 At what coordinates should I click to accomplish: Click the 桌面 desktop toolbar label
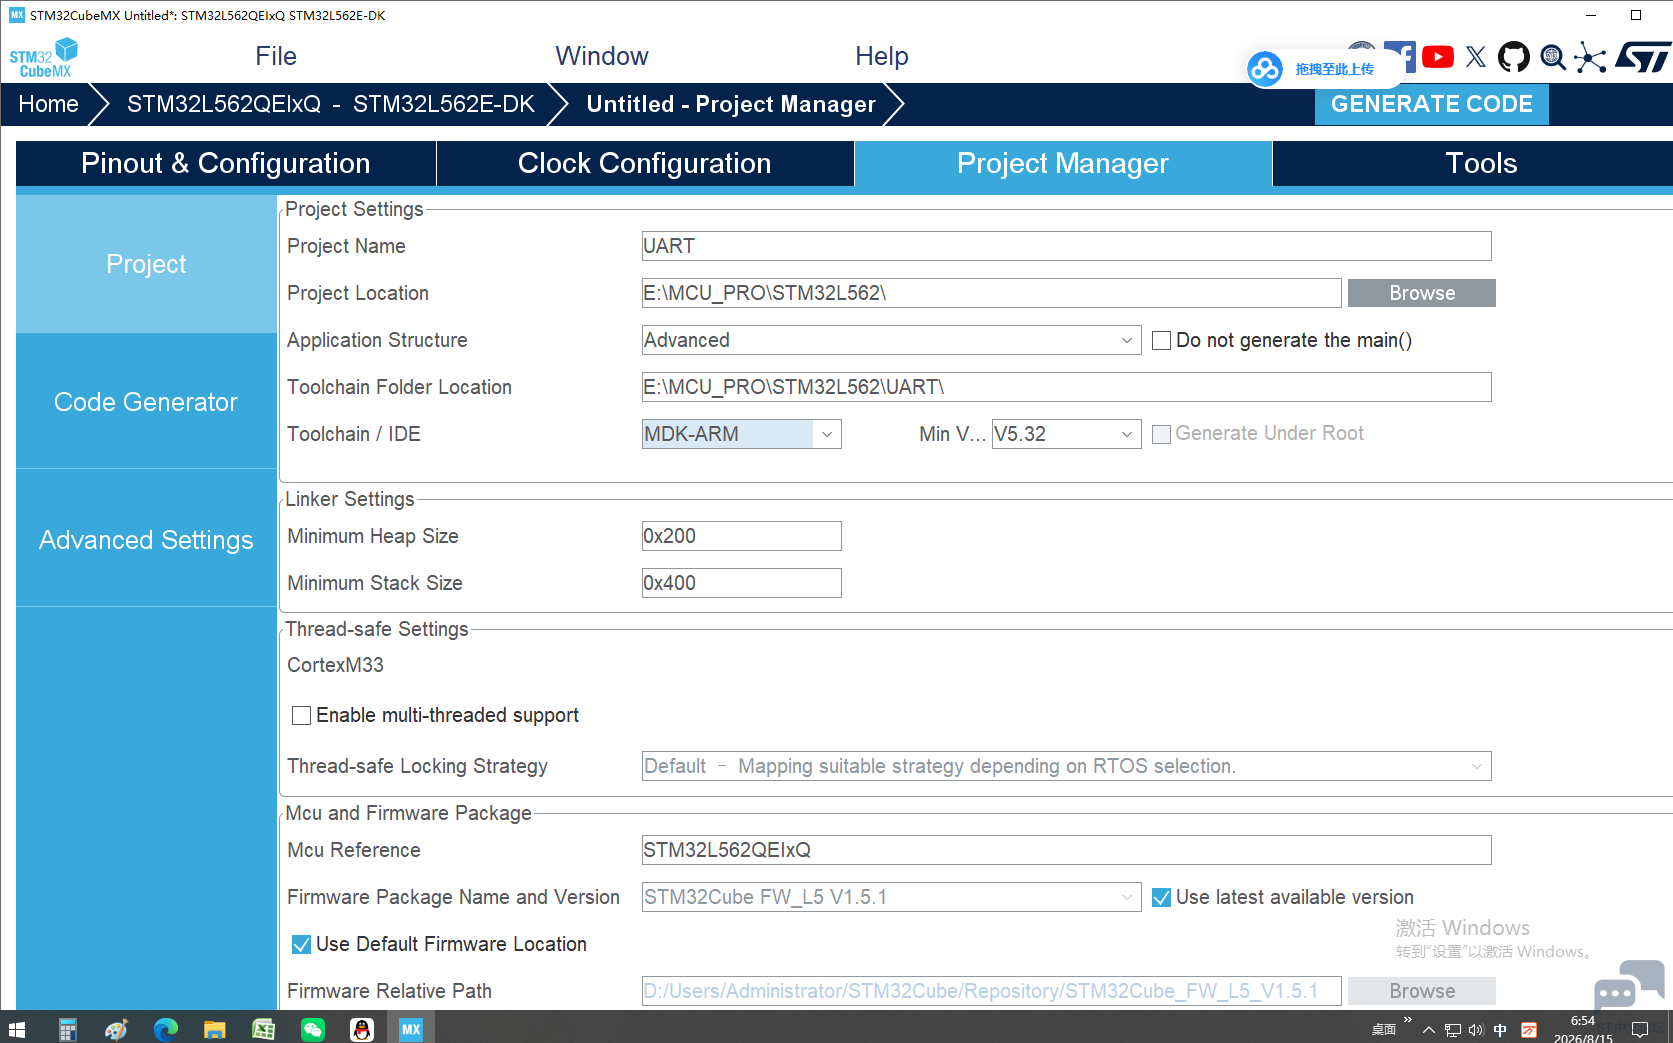1383,1030
